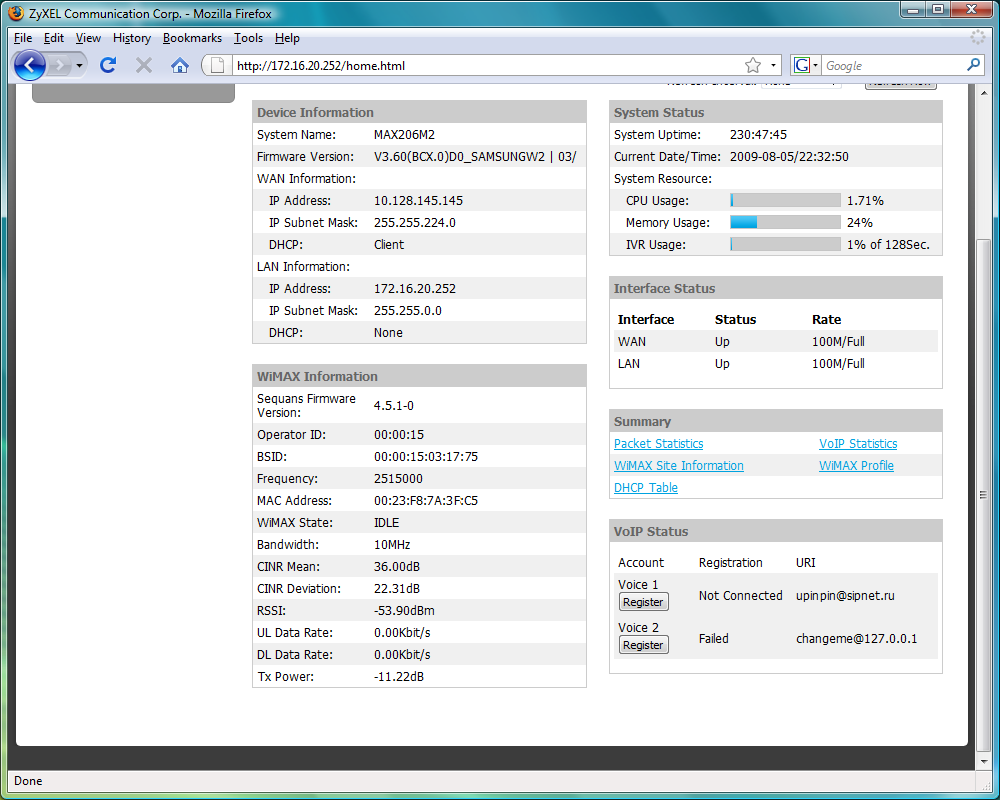Image resolution: width=1000 pixels, height=800 pixels.
Task: Click the BSID value 00:00:15:03:17:75
Action: click(x=425, y=457)
